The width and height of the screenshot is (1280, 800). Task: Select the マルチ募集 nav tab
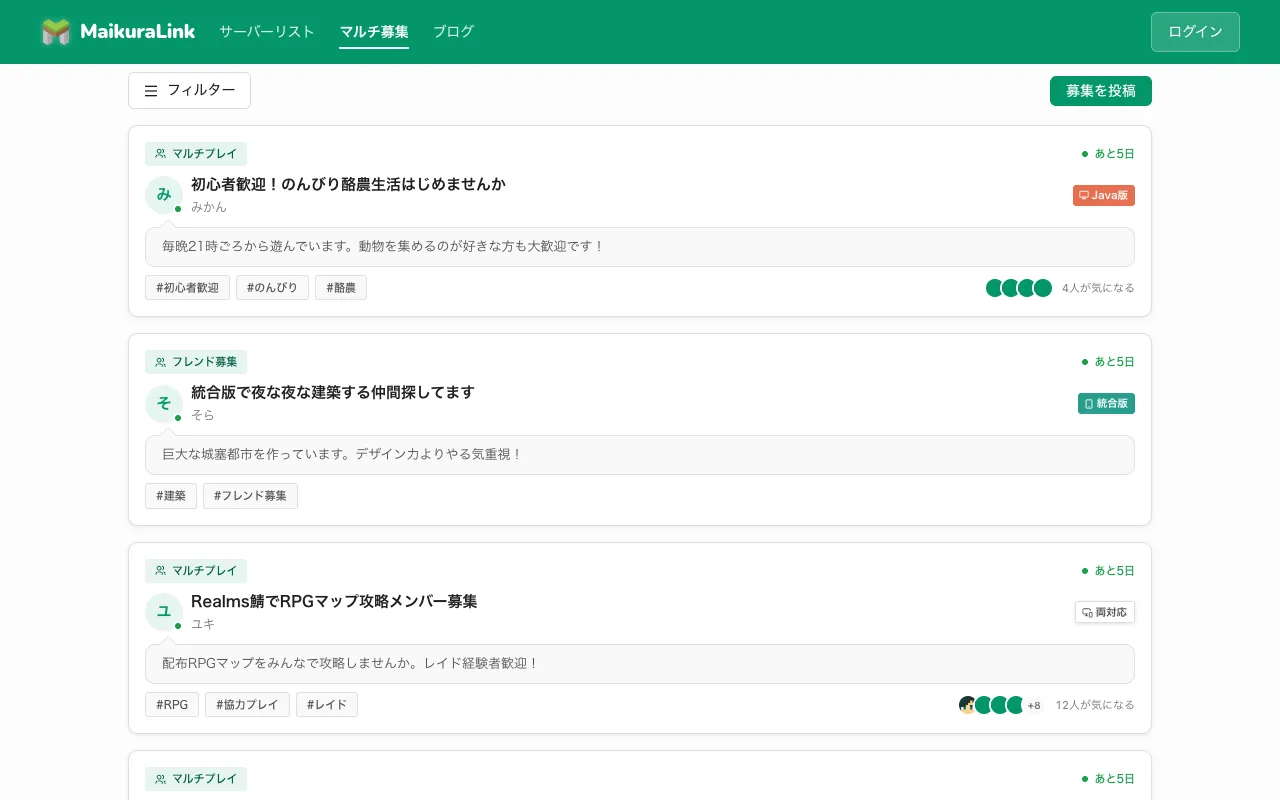point(374,32)
